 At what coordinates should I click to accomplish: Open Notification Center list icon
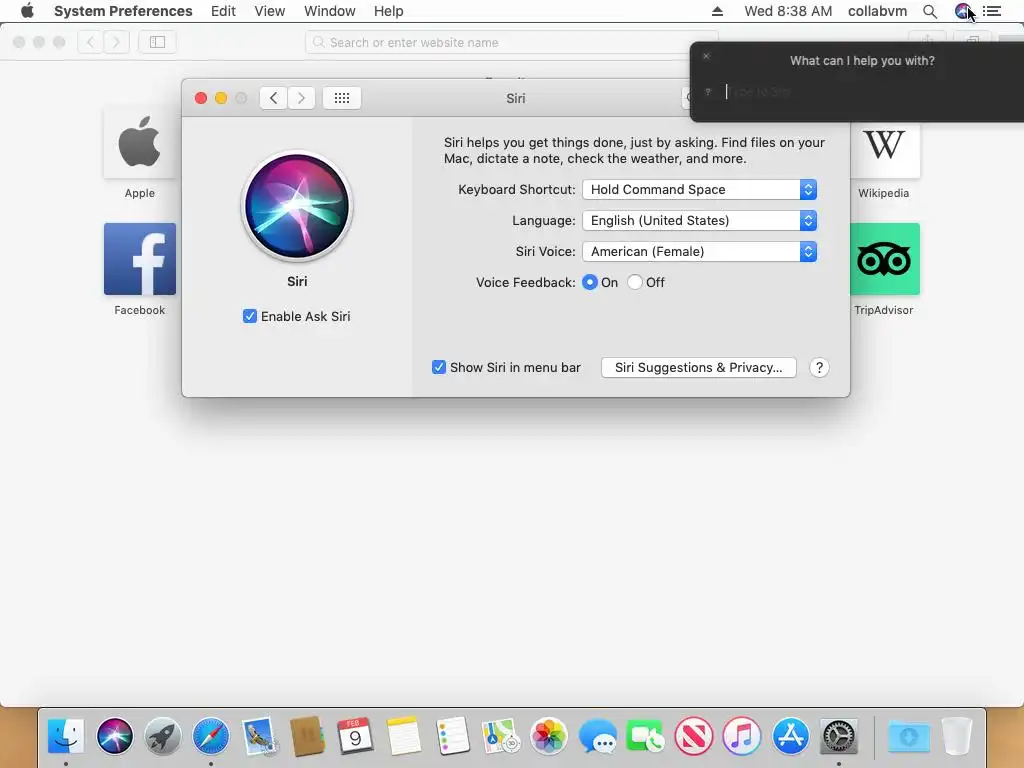[992, 11]
